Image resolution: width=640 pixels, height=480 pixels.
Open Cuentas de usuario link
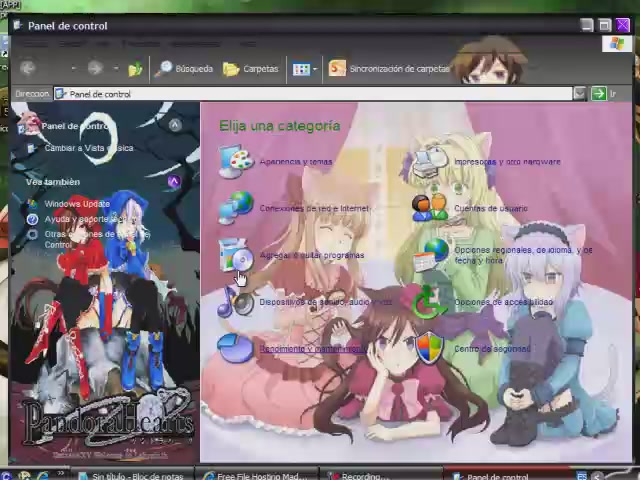(x=491, y=208)
